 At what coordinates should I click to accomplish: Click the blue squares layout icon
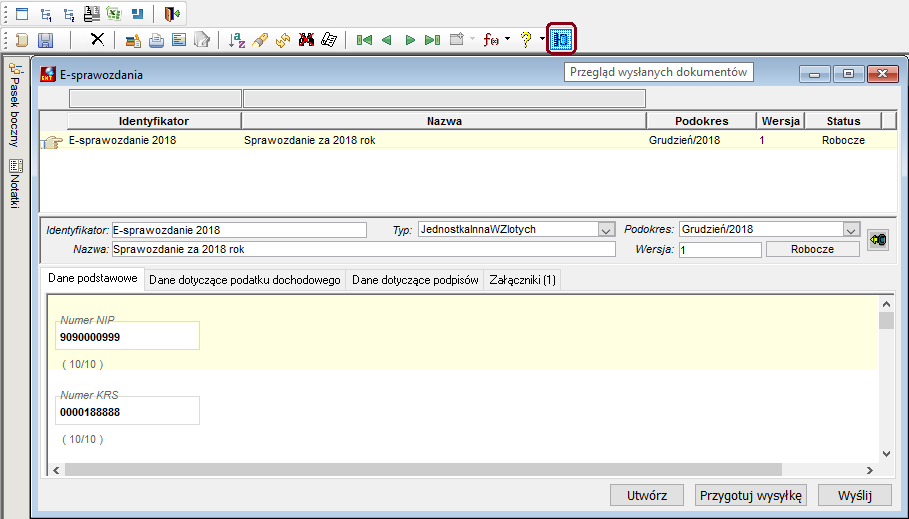(x=137, y=13)
